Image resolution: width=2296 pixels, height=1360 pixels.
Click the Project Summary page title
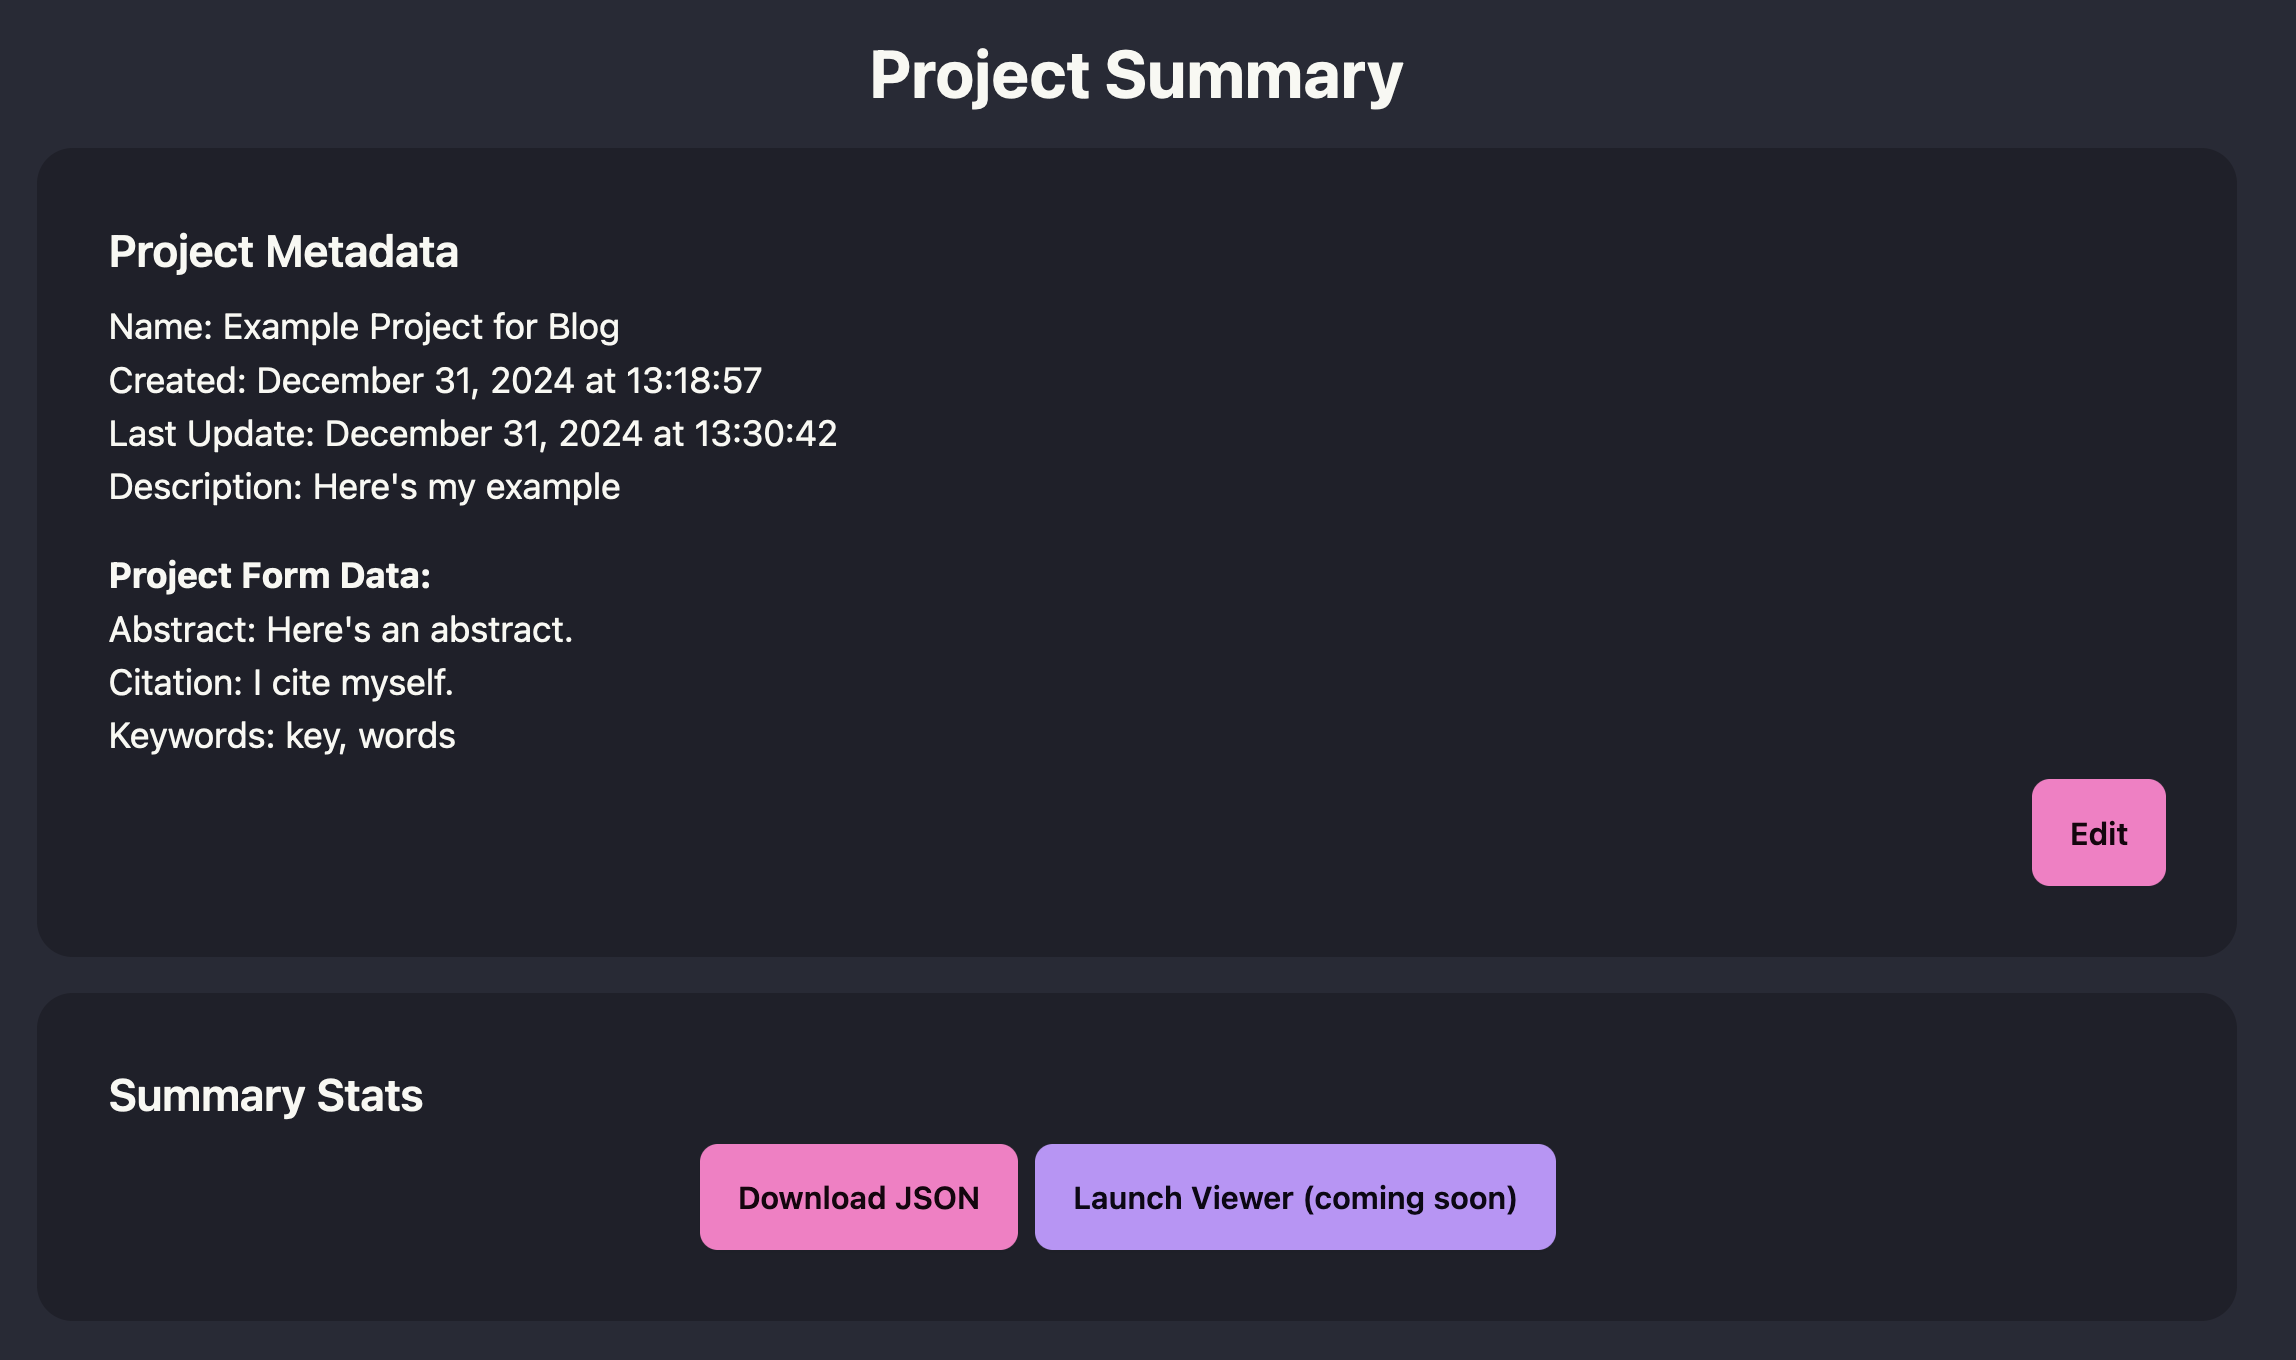click(x=1136, y=76)
